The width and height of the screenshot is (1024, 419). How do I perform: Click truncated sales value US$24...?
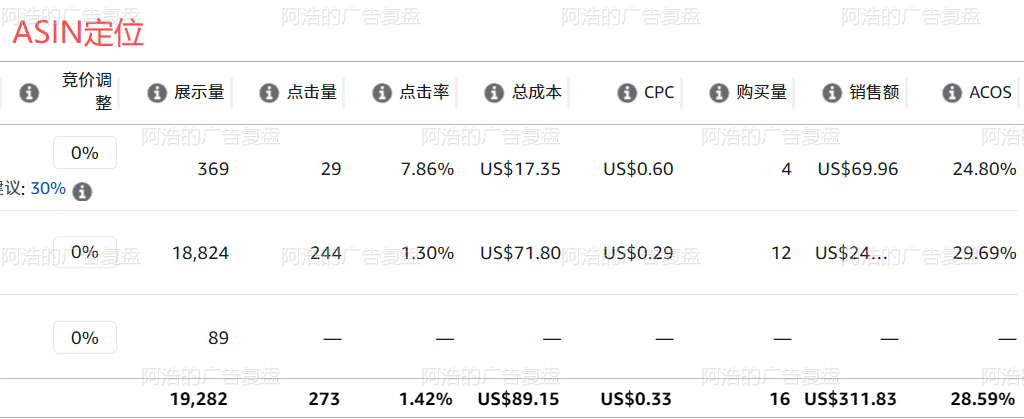[852, 253]
